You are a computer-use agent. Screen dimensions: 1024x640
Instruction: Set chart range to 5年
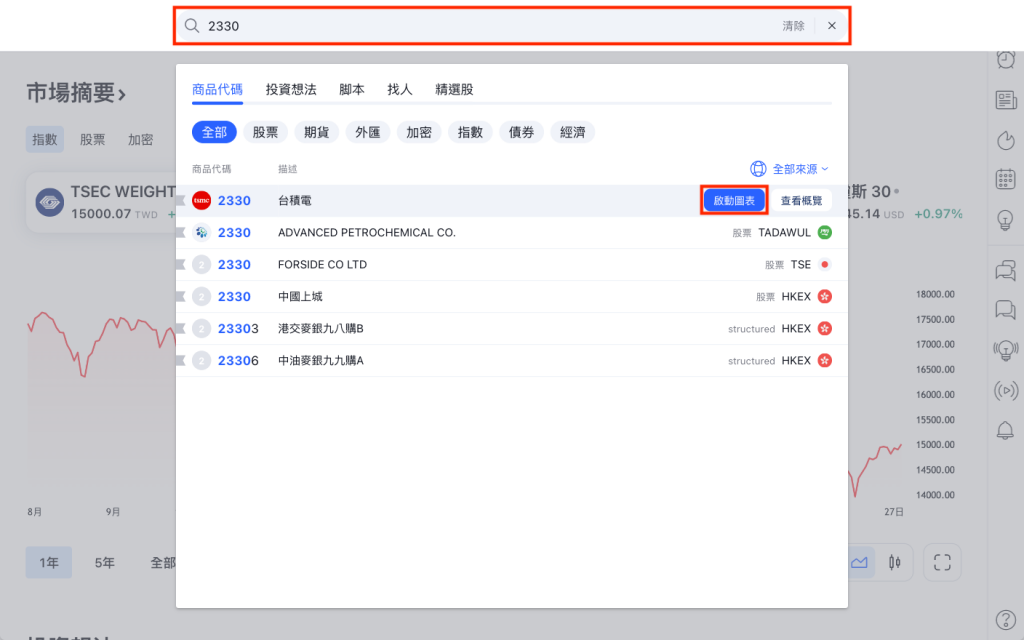tap(104, 562)
